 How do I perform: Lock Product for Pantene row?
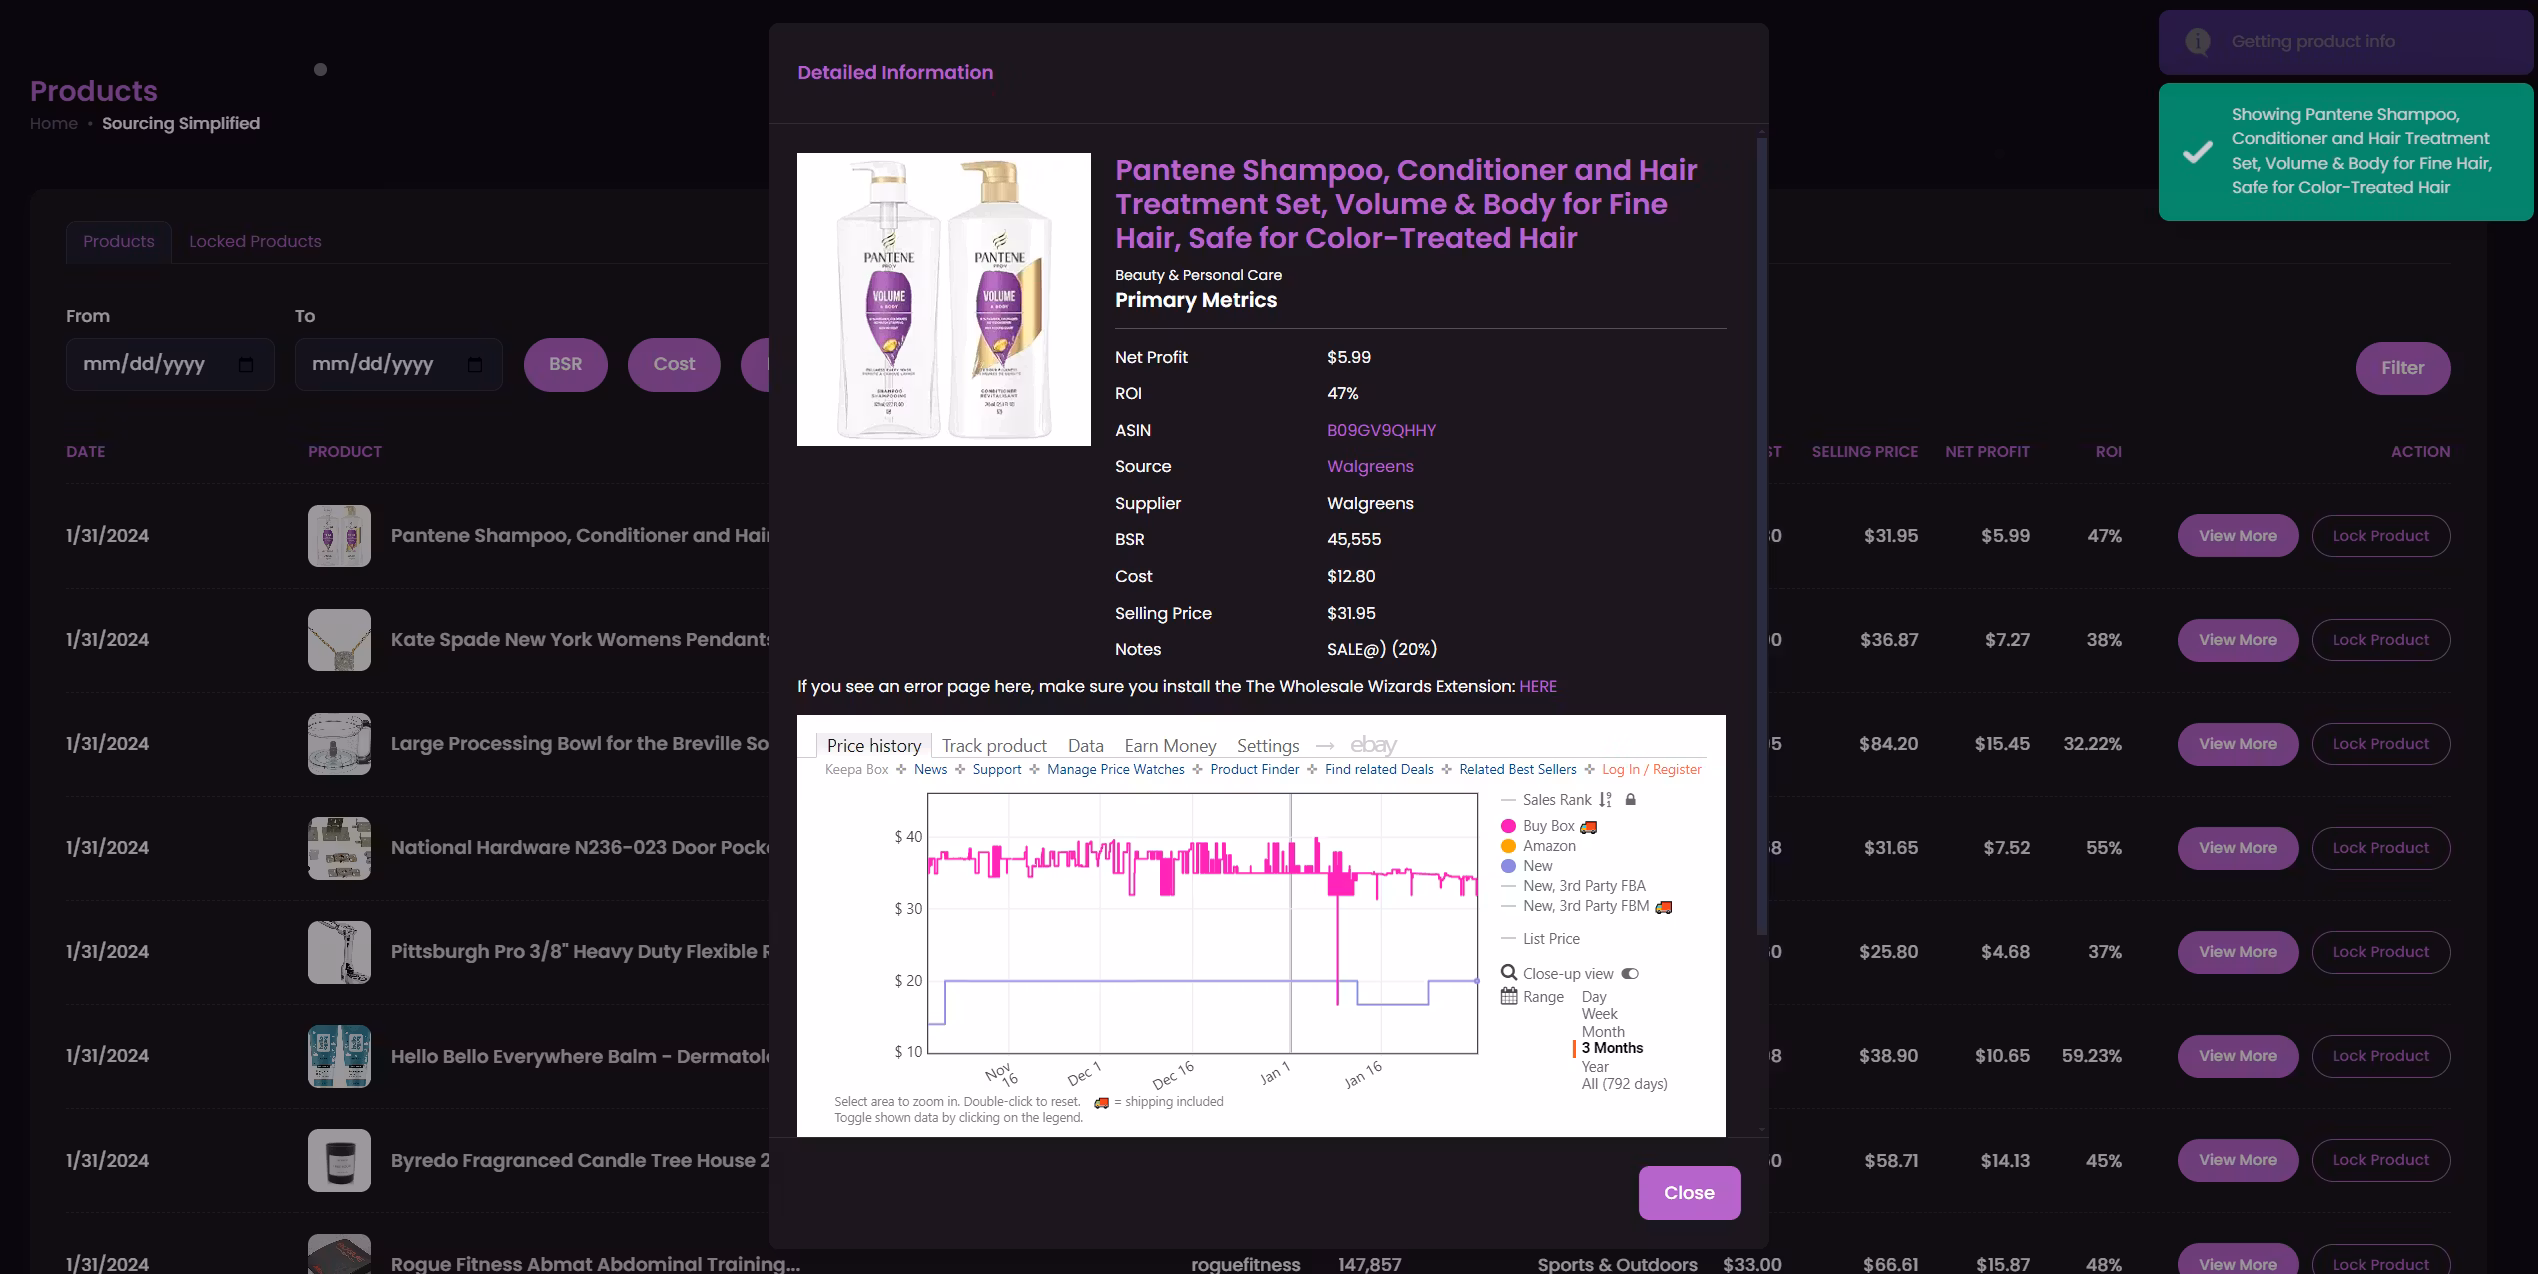[2380, 536]
